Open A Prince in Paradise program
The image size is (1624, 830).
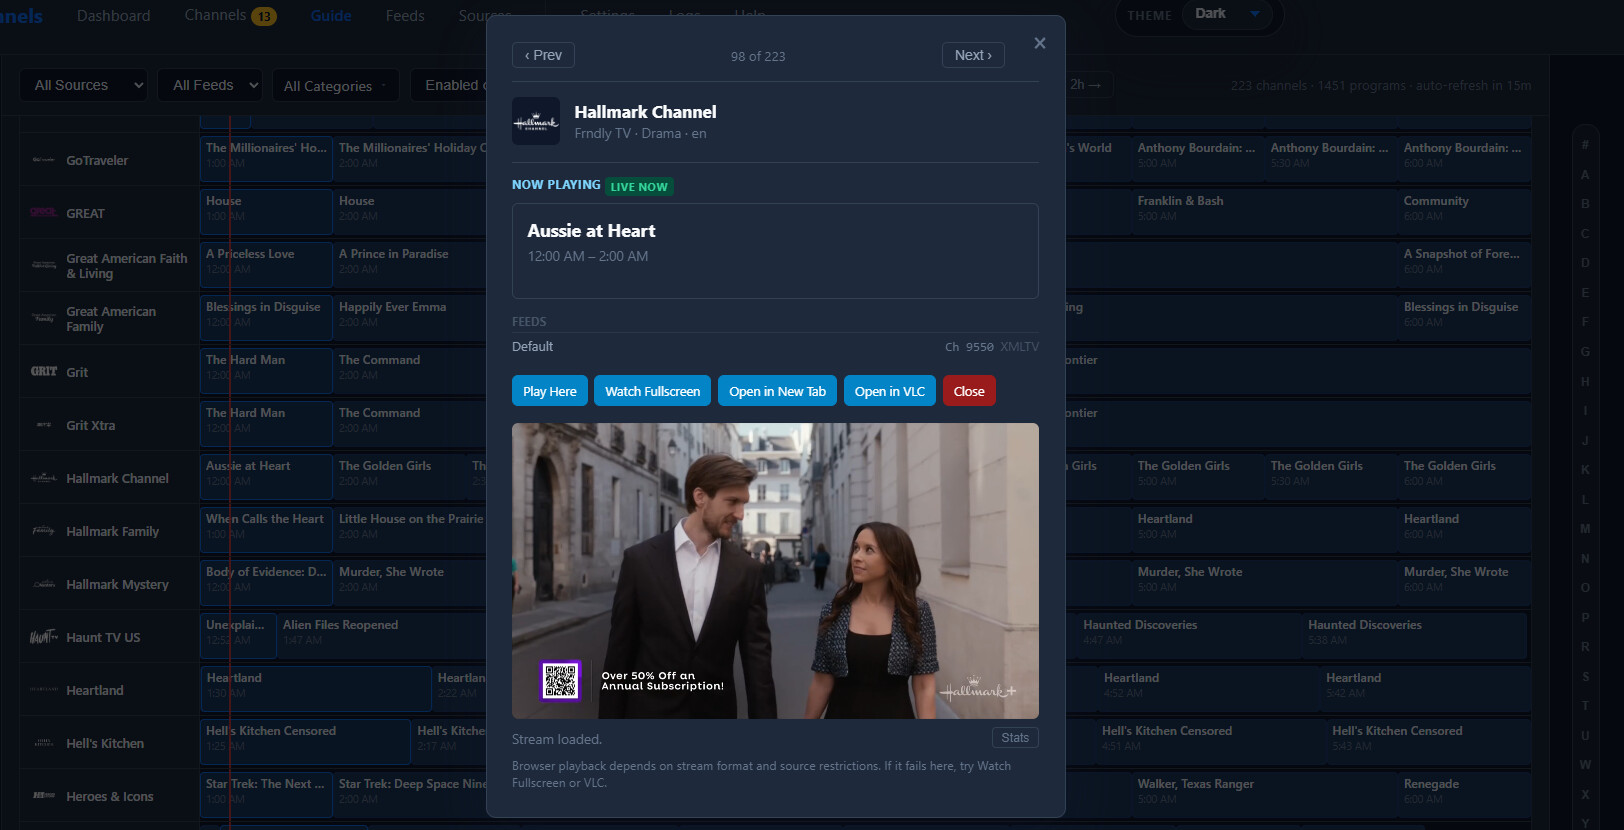click(x=411, y=265)
